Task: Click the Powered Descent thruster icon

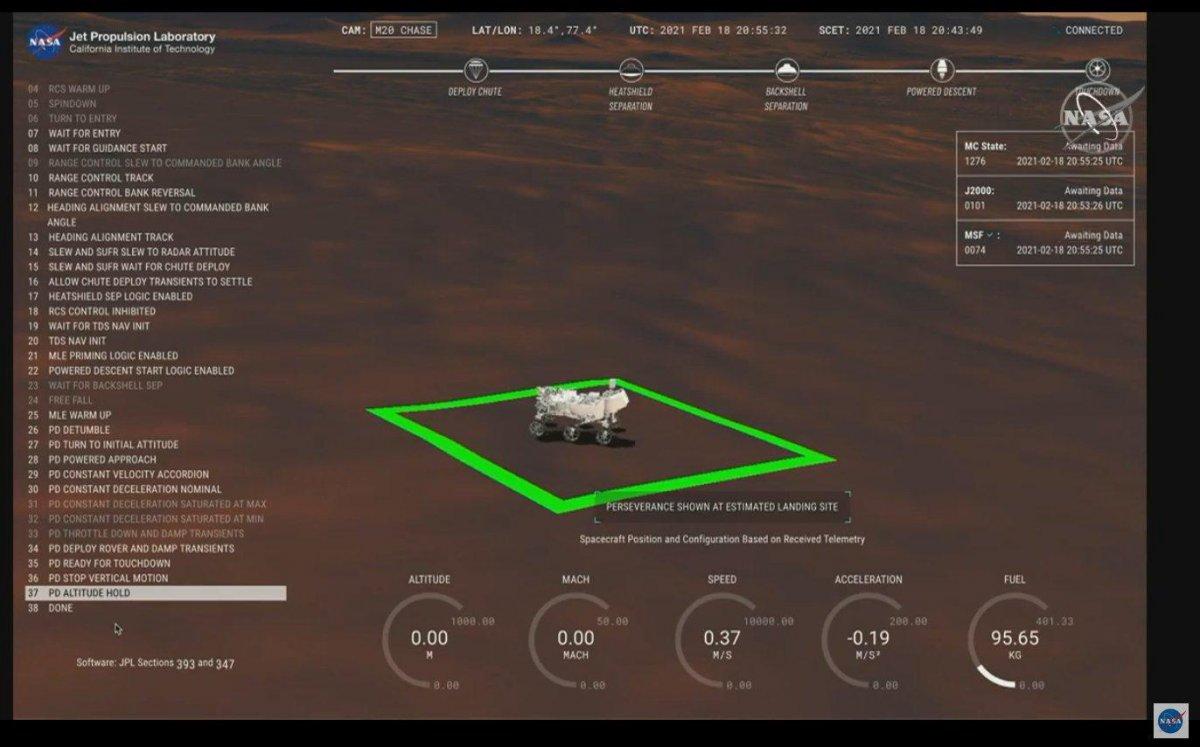Action: (x=940, y=71)
